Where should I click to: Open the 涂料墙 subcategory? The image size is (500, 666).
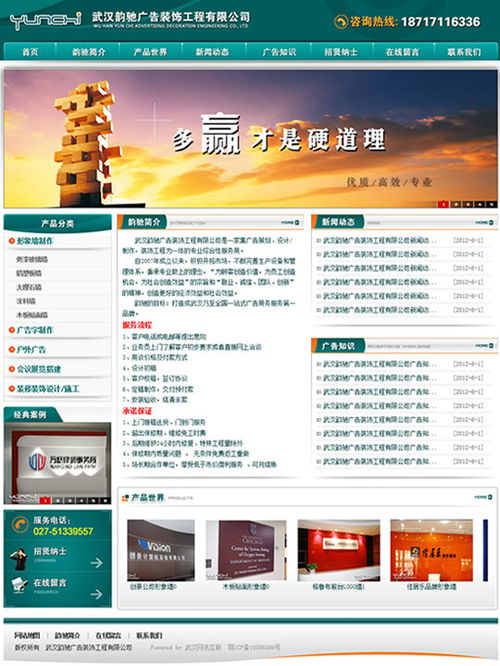click(x=26, y=301)
